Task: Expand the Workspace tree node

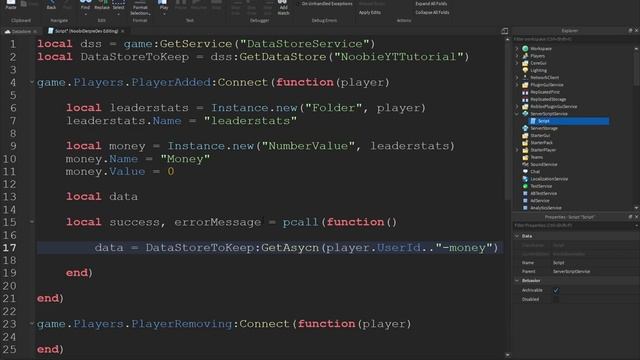Action: (x=517, y=49)
